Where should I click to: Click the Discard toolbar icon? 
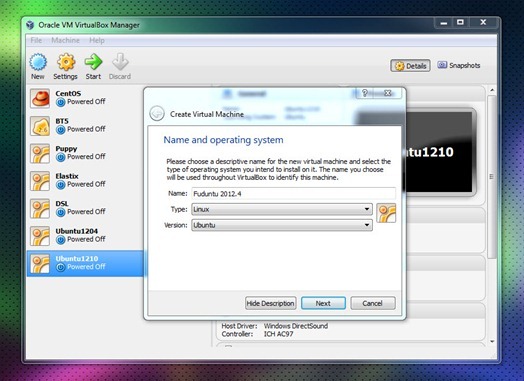[120, 62]
